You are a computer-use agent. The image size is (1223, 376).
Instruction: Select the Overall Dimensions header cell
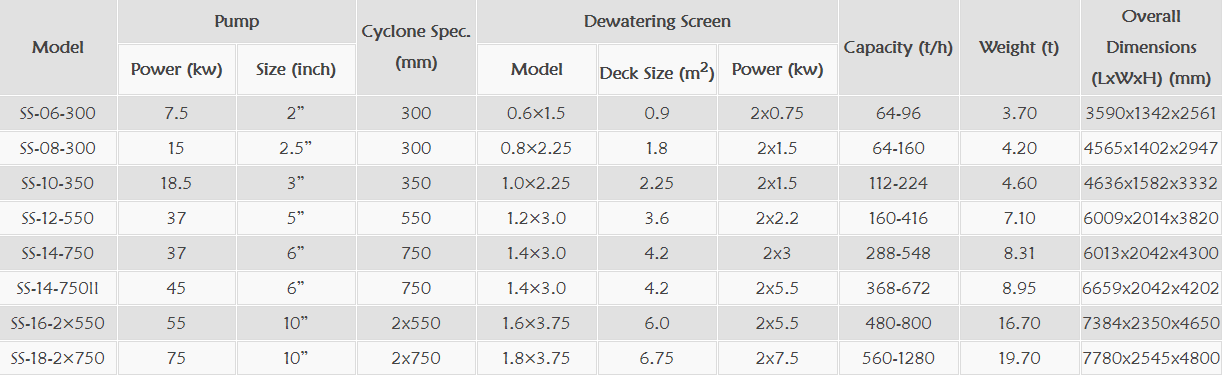pos(1152,47)
